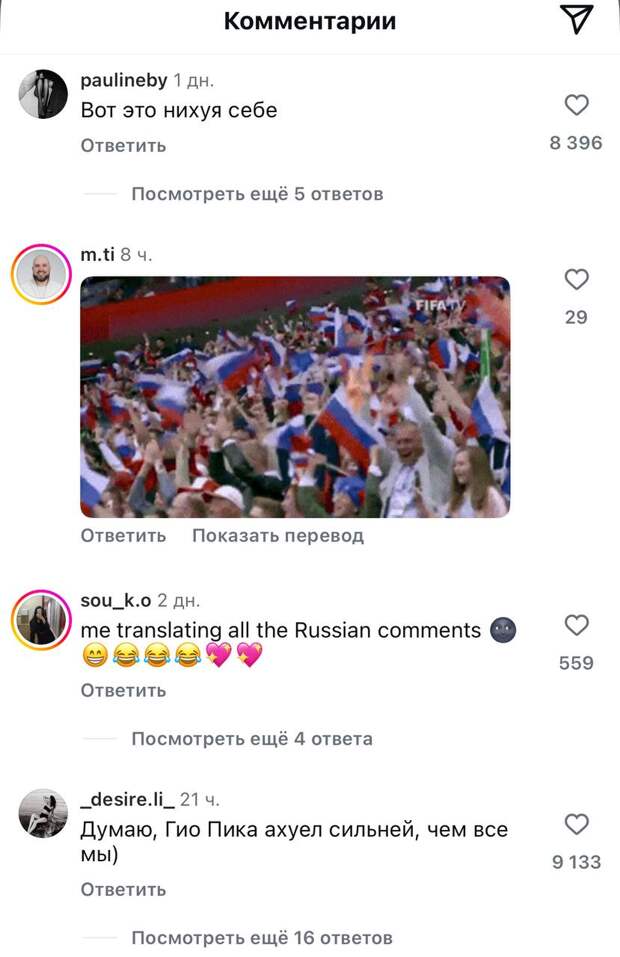Image resolution: width=620 pixels, height=957 pixels.
Task: Expand 5 more replies under paulineby
Action: [258, 194]
